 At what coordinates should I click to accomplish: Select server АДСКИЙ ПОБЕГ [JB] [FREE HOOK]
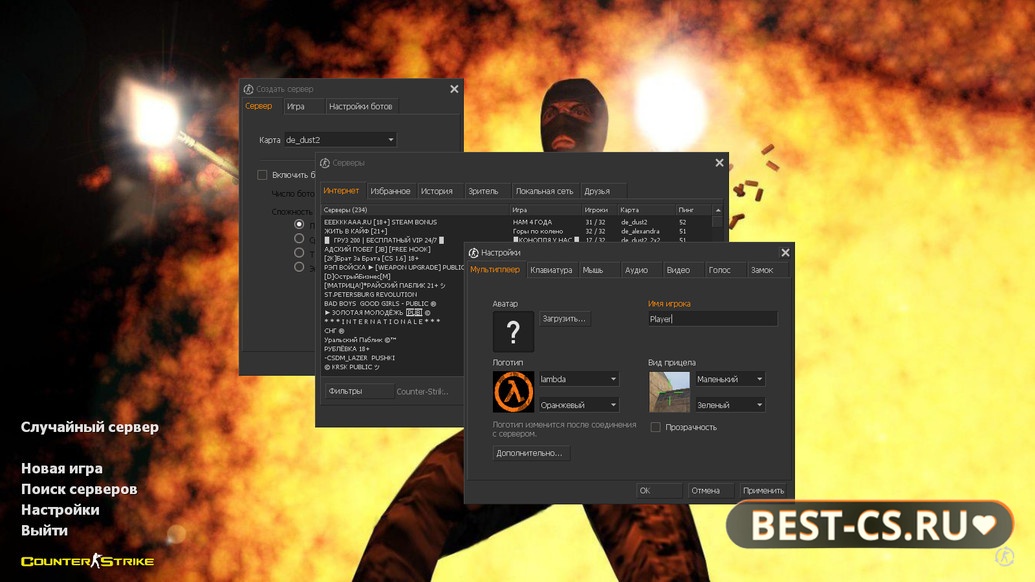(x=377, y=249)
